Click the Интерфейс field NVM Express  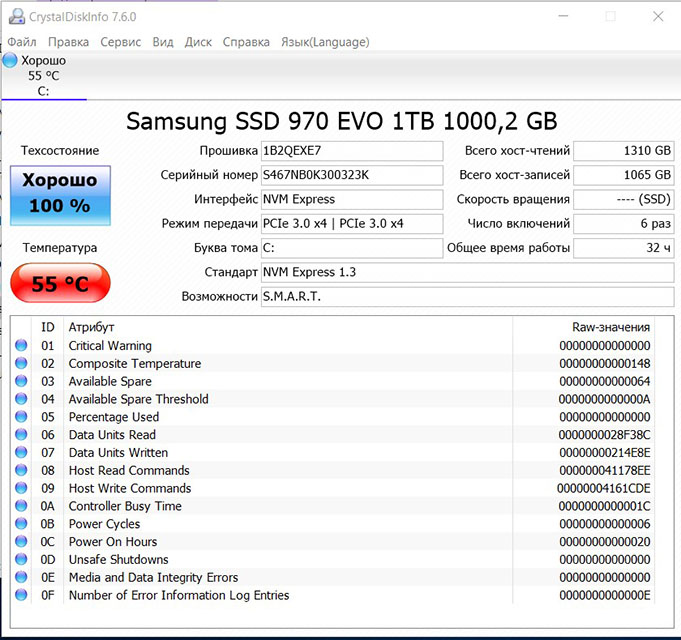(x=352, y=199)
